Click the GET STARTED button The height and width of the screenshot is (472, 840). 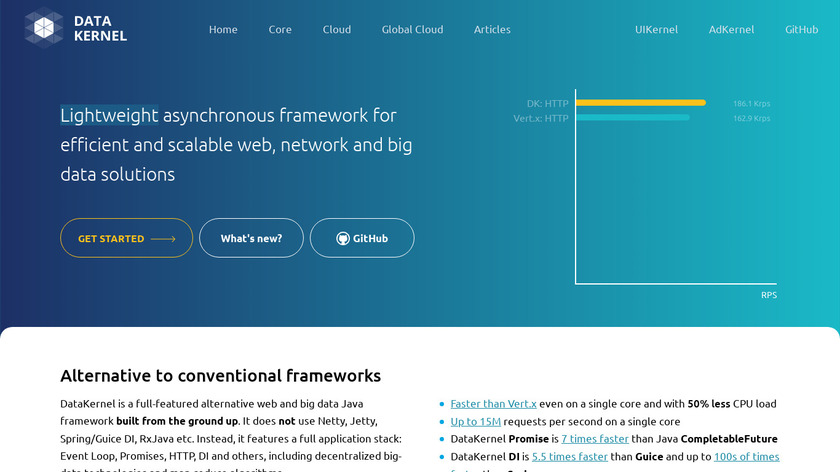click(x=126, y=238)
